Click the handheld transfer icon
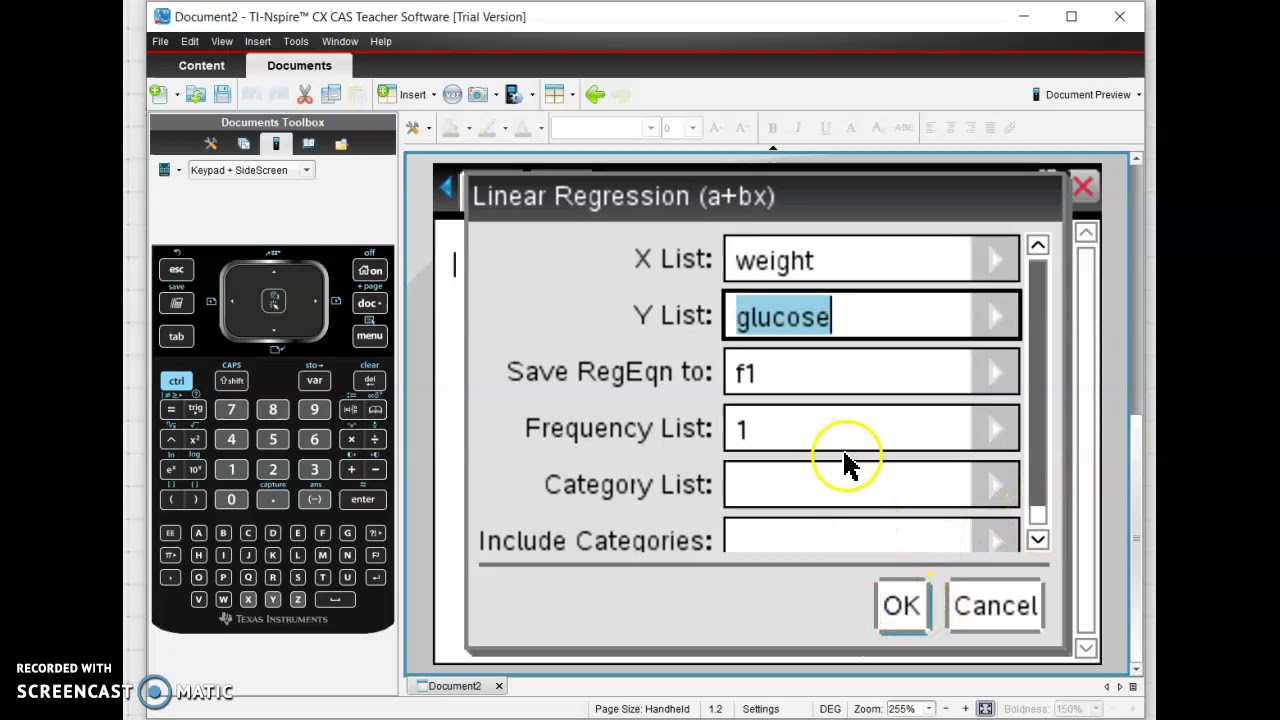1280x720 pixels. pyautogui.click(x=514, y=94)
